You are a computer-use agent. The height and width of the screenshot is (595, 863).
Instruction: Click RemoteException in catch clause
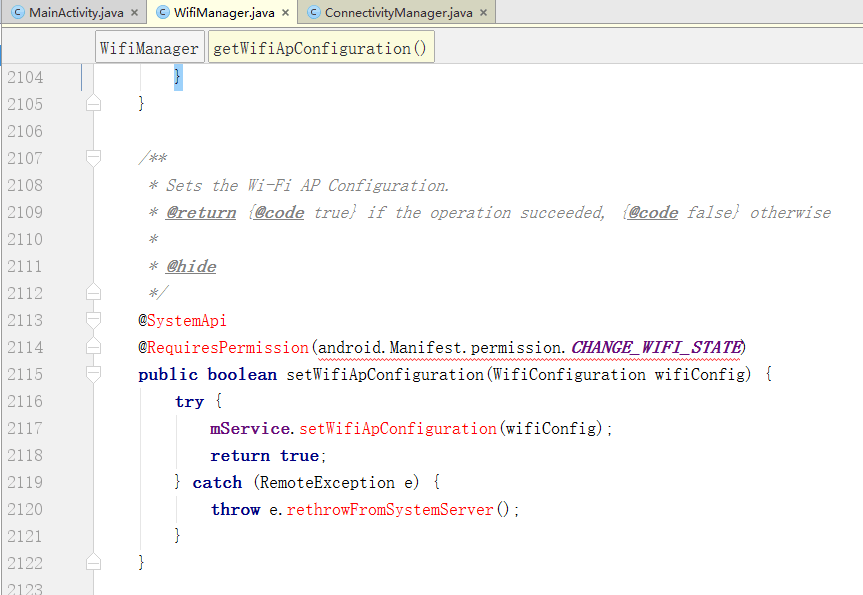[x=327, y=483]
